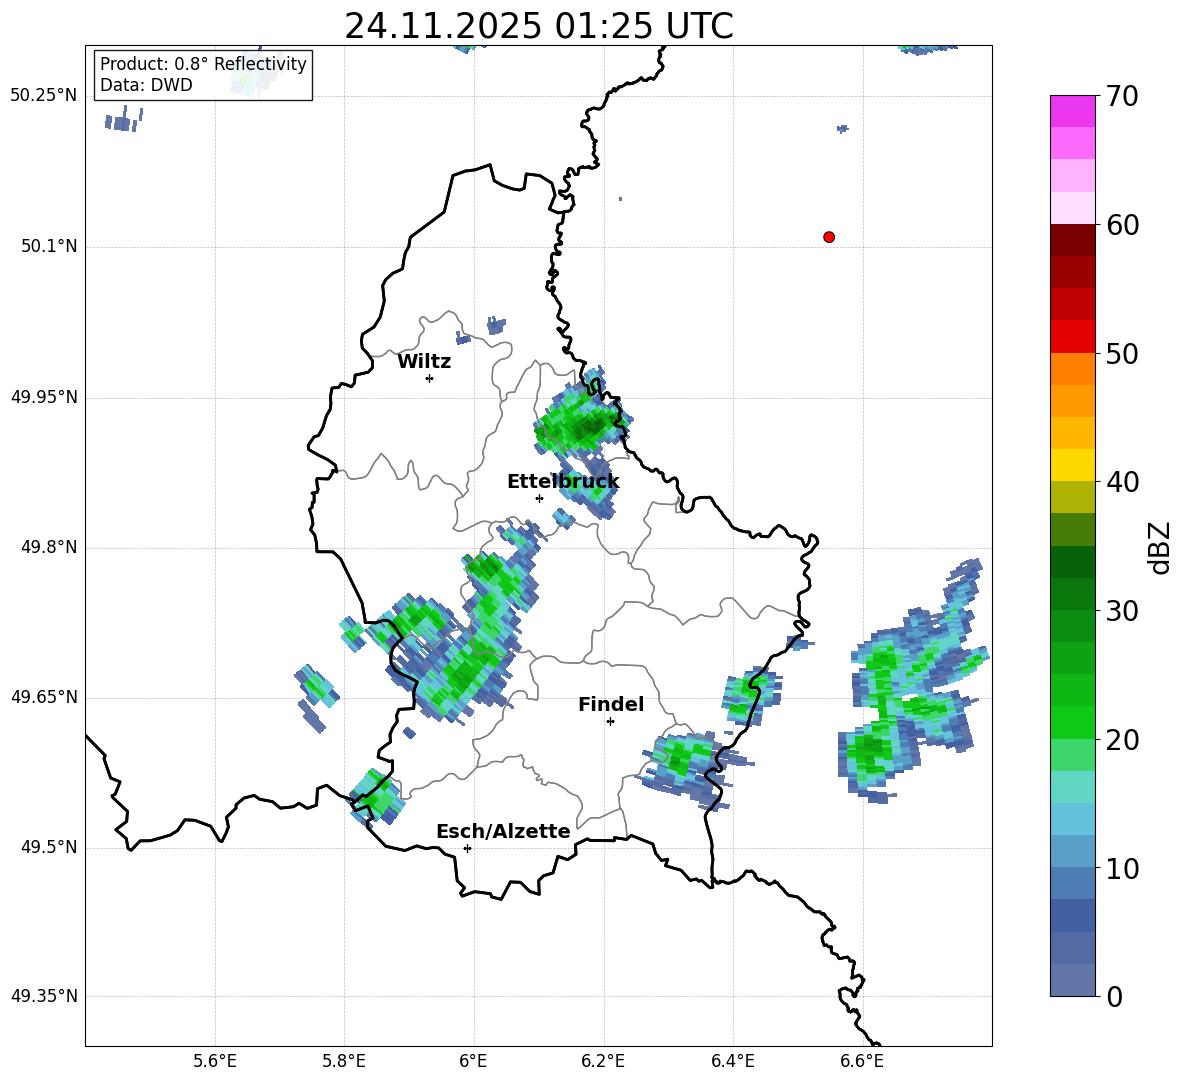Viewport: 1184px width, 1081px height.
Task: Pick the yellow swatch just above 40 dBZ
Action: coord(1073,465)
